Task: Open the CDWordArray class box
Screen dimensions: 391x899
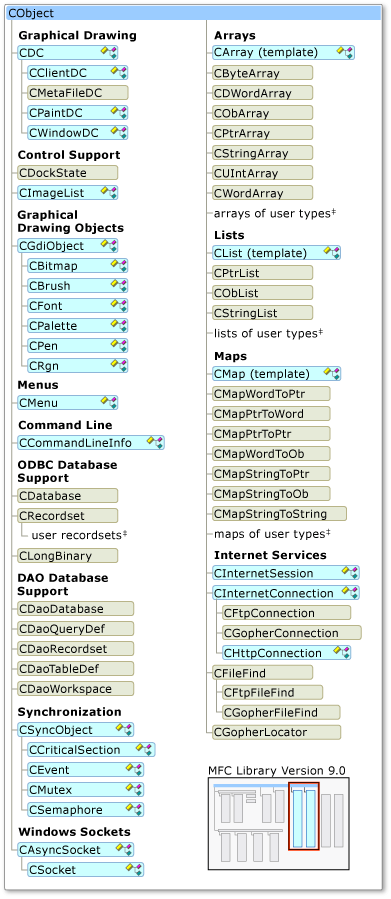Action: tap(263, 93)
